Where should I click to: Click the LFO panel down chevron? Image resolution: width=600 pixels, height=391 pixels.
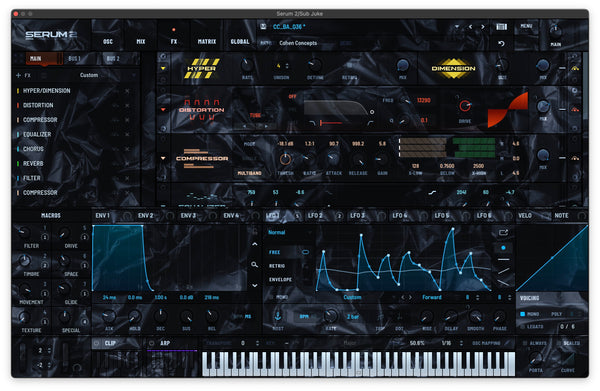tap(255, 285)
